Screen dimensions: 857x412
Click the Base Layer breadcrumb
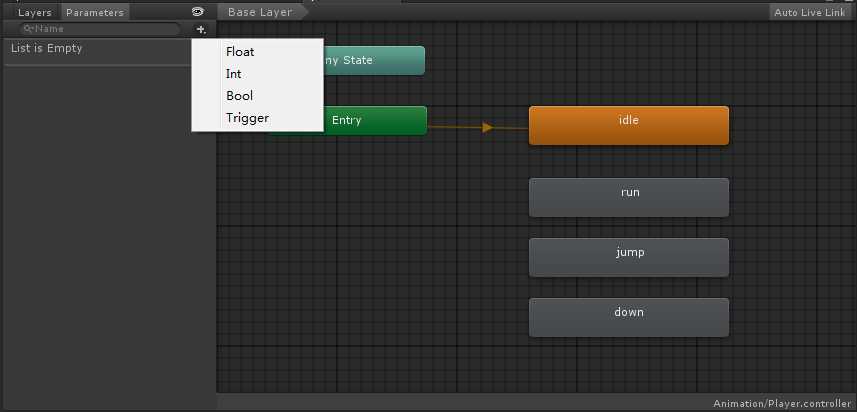[x=261, y=12]
